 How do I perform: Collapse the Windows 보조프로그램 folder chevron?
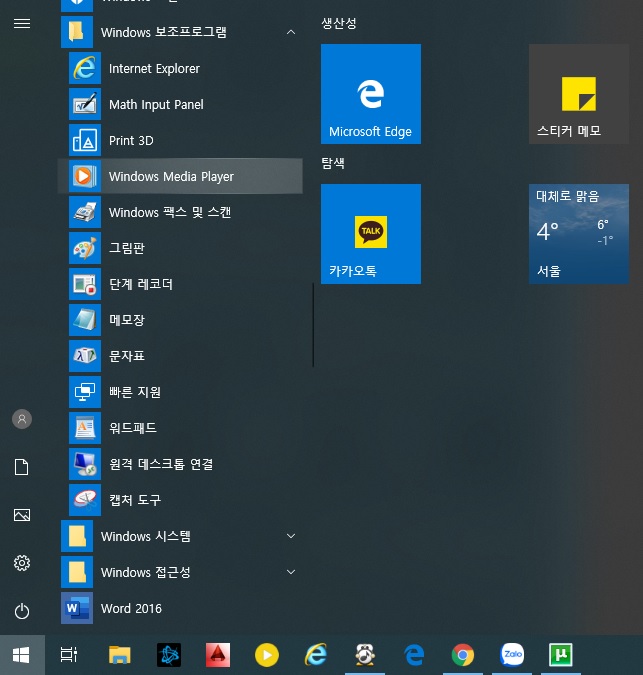(291, 32)
